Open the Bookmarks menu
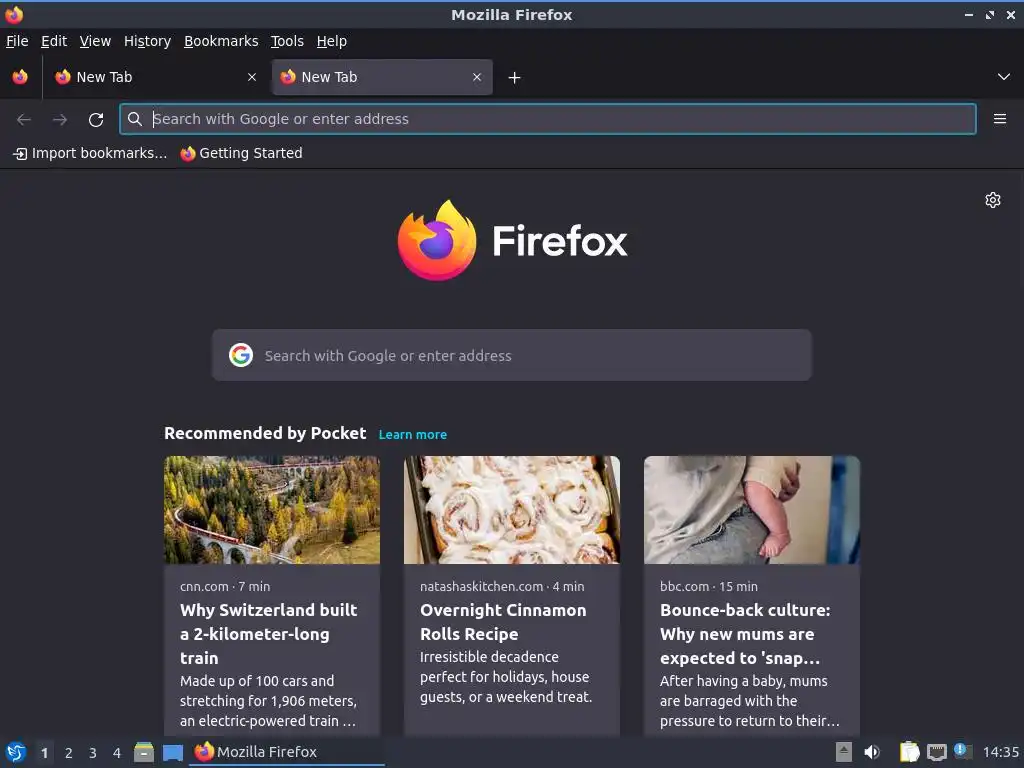The width and height of the screenshot is (1024, 768). point(221,41)
